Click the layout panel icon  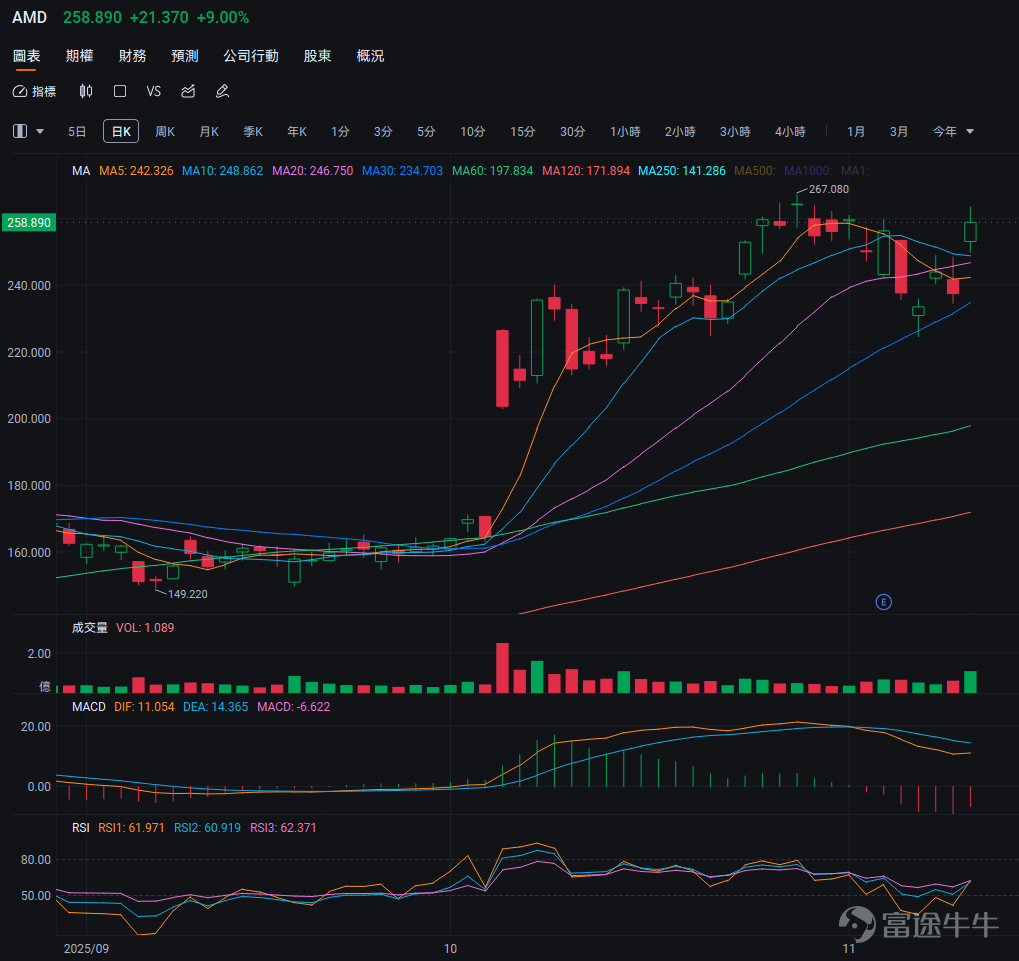[20, 131]
